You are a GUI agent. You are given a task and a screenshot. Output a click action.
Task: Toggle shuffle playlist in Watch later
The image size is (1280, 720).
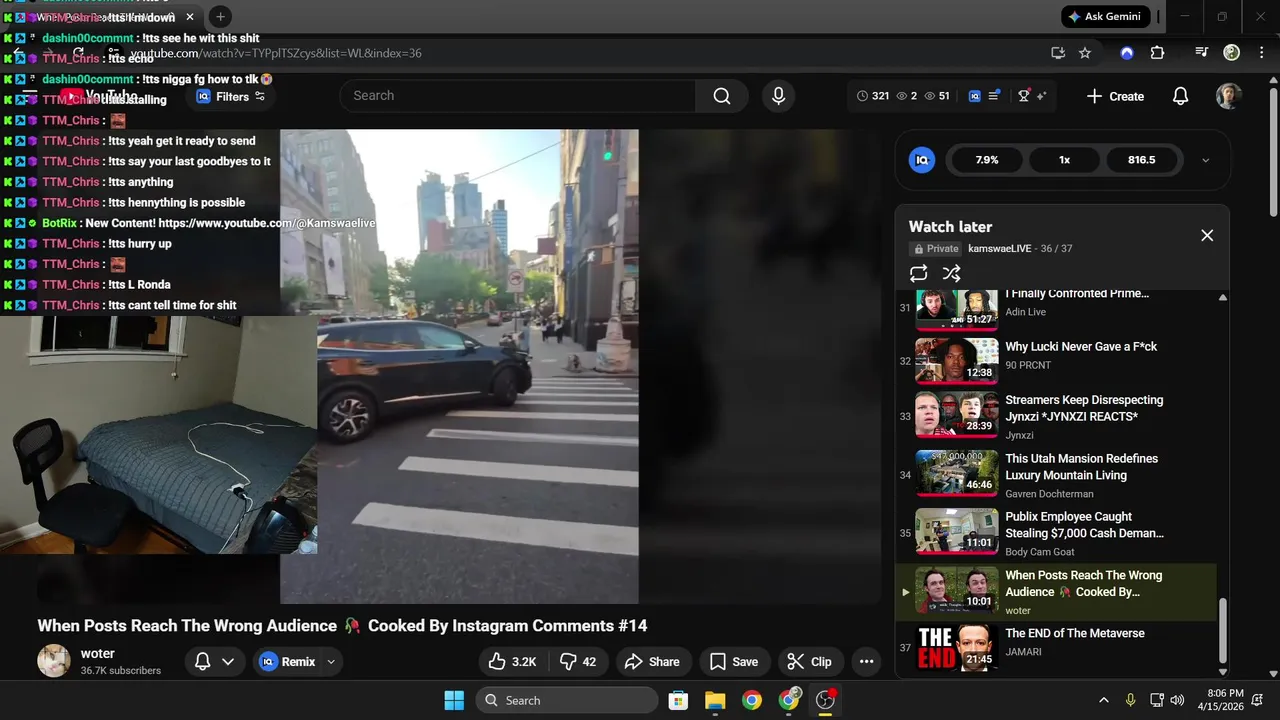point(951,273)
